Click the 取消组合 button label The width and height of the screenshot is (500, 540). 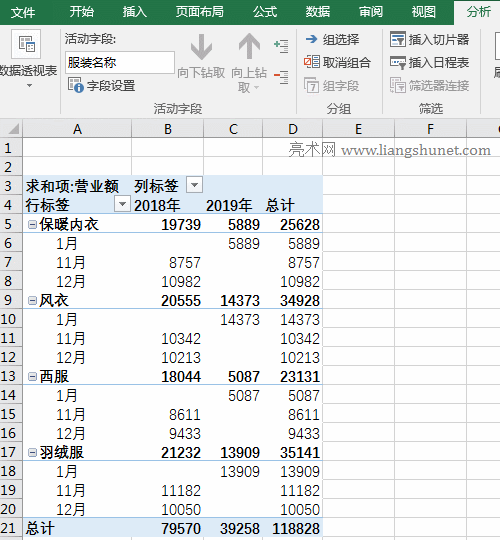coord(347,62)
